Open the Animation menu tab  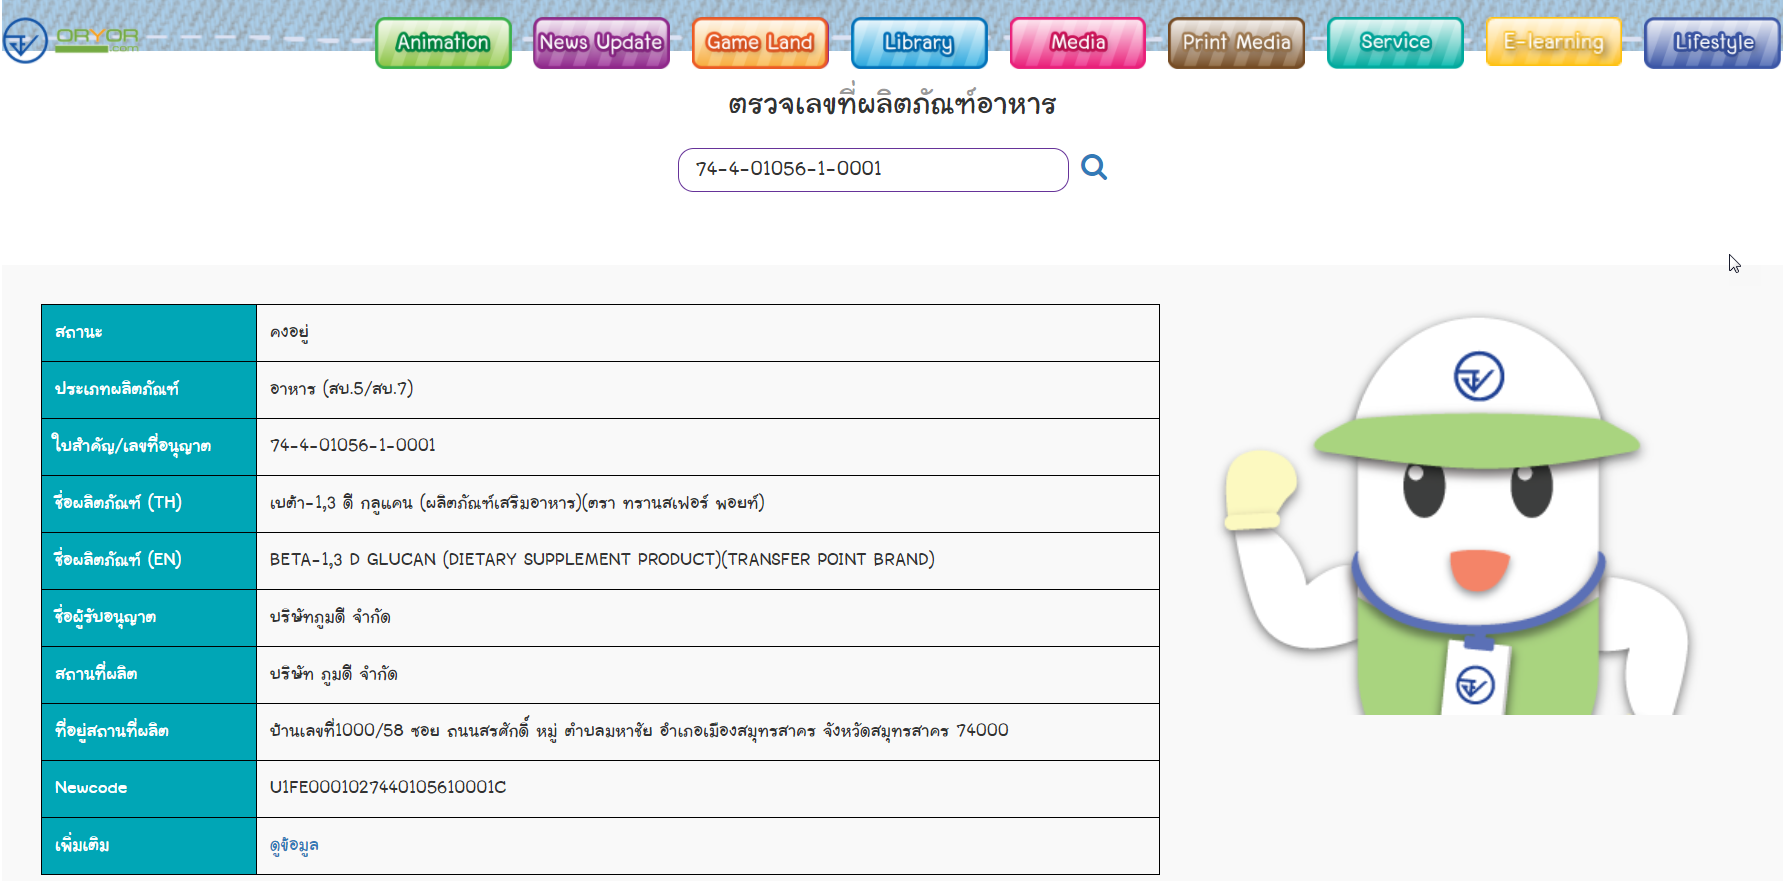[x=443, y=43]
